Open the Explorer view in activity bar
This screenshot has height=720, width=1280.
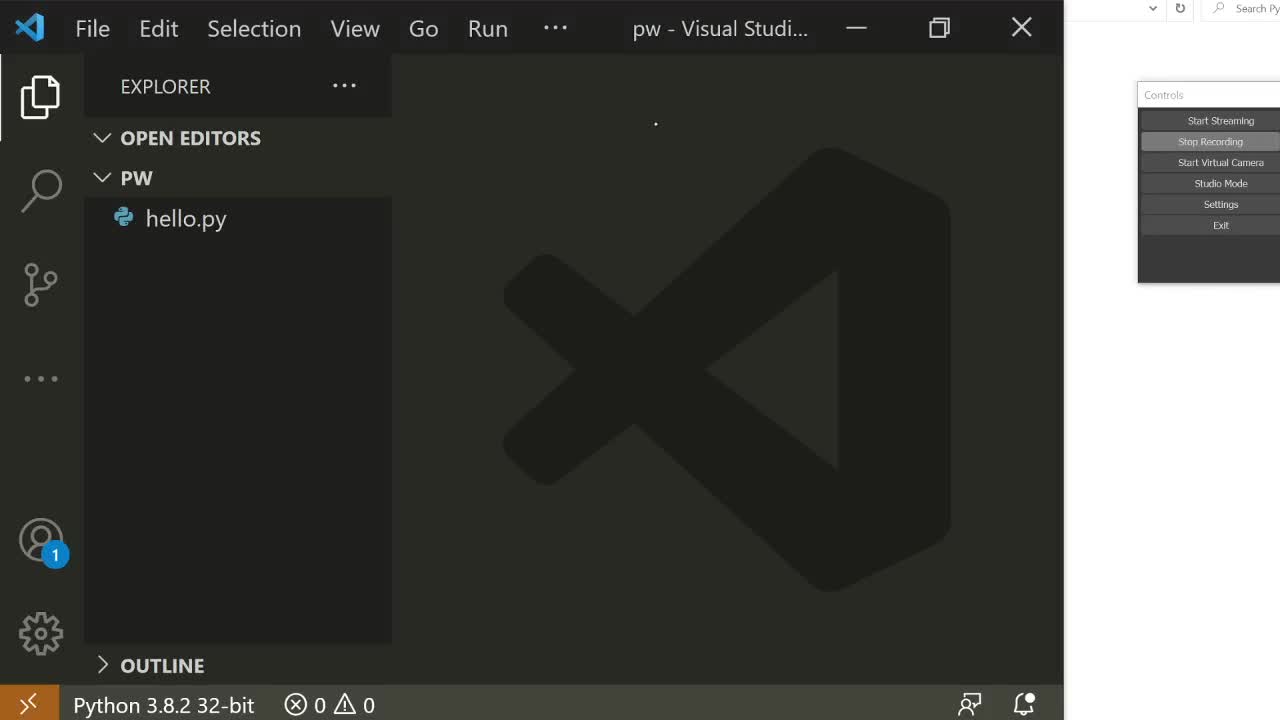tap(41, 97)
